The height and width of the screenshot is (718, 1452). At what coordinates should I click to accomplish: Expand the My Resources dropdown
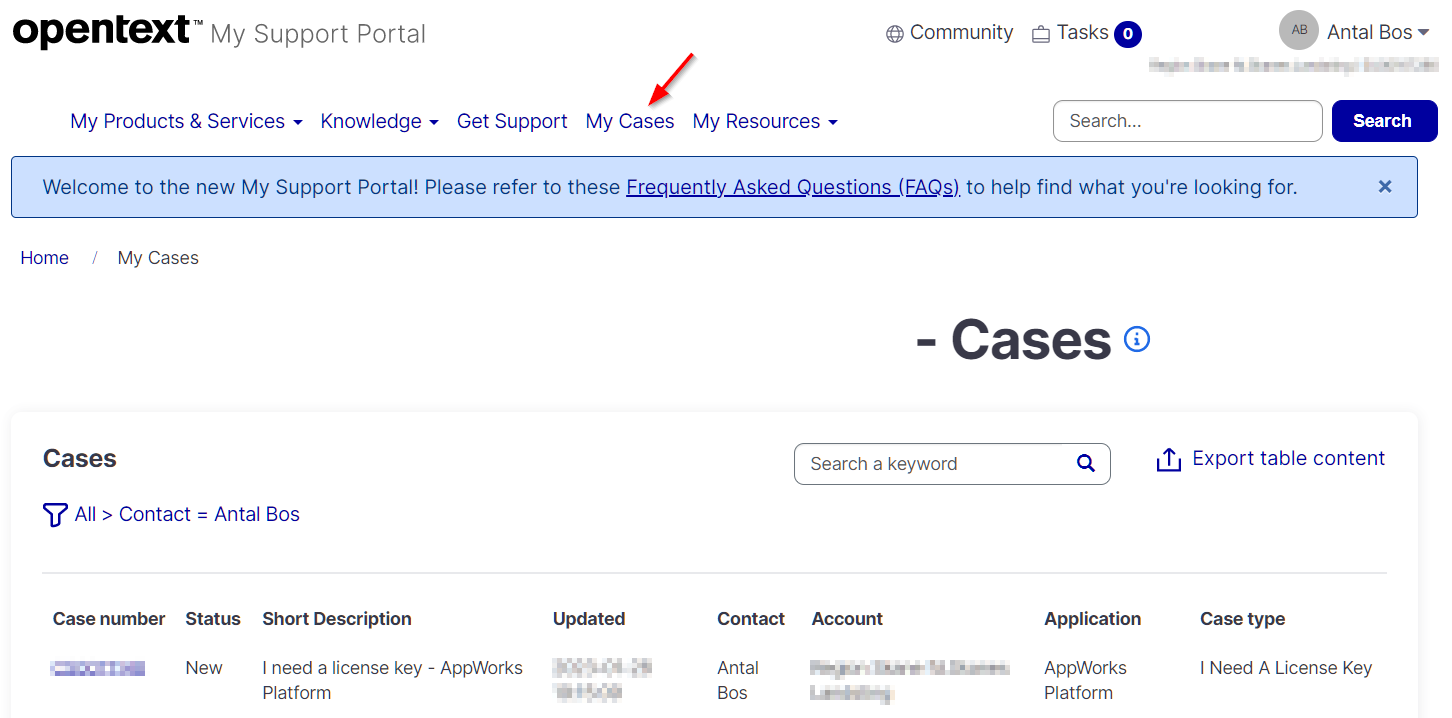pyautogui.click(x=765, y=121)
